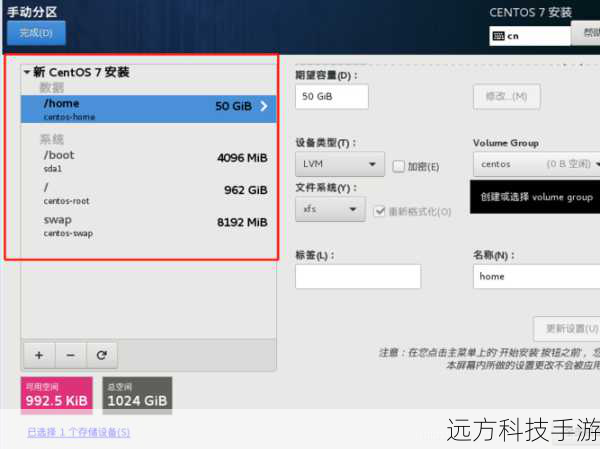The width and height of the screenshot is (600, 449).
Task: Click the arrow chevron on /home row
Action: (264, 106)
